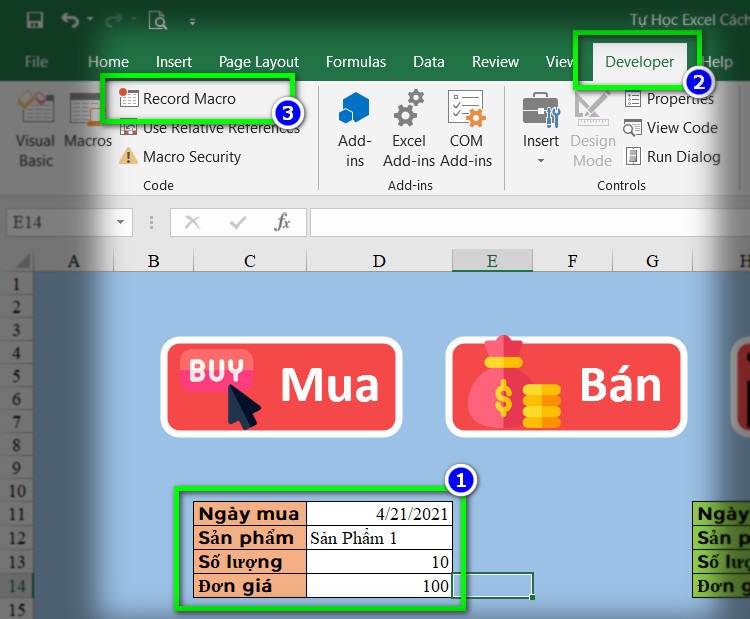Select row 1 header

click(16, 284)
